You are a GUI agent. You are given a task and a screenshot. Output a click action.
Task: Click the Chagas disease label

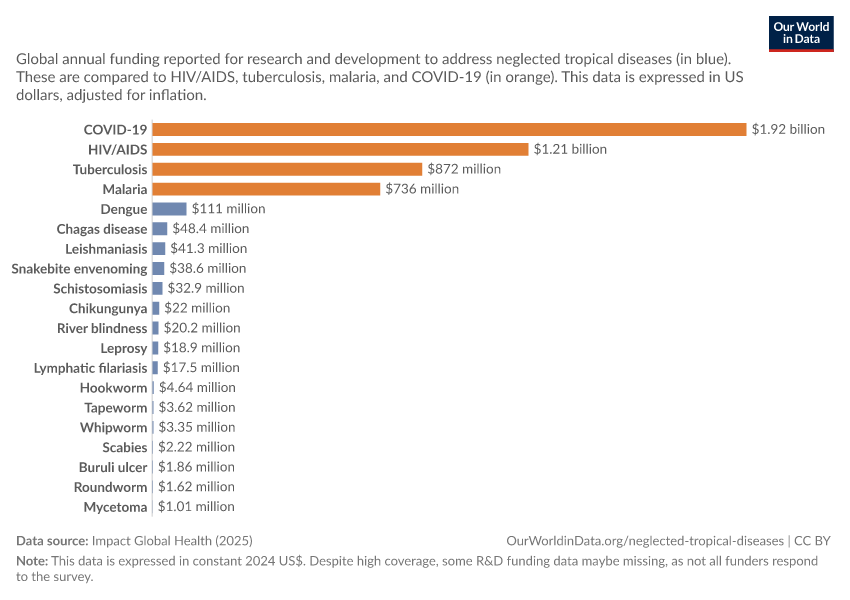[102, 229]
